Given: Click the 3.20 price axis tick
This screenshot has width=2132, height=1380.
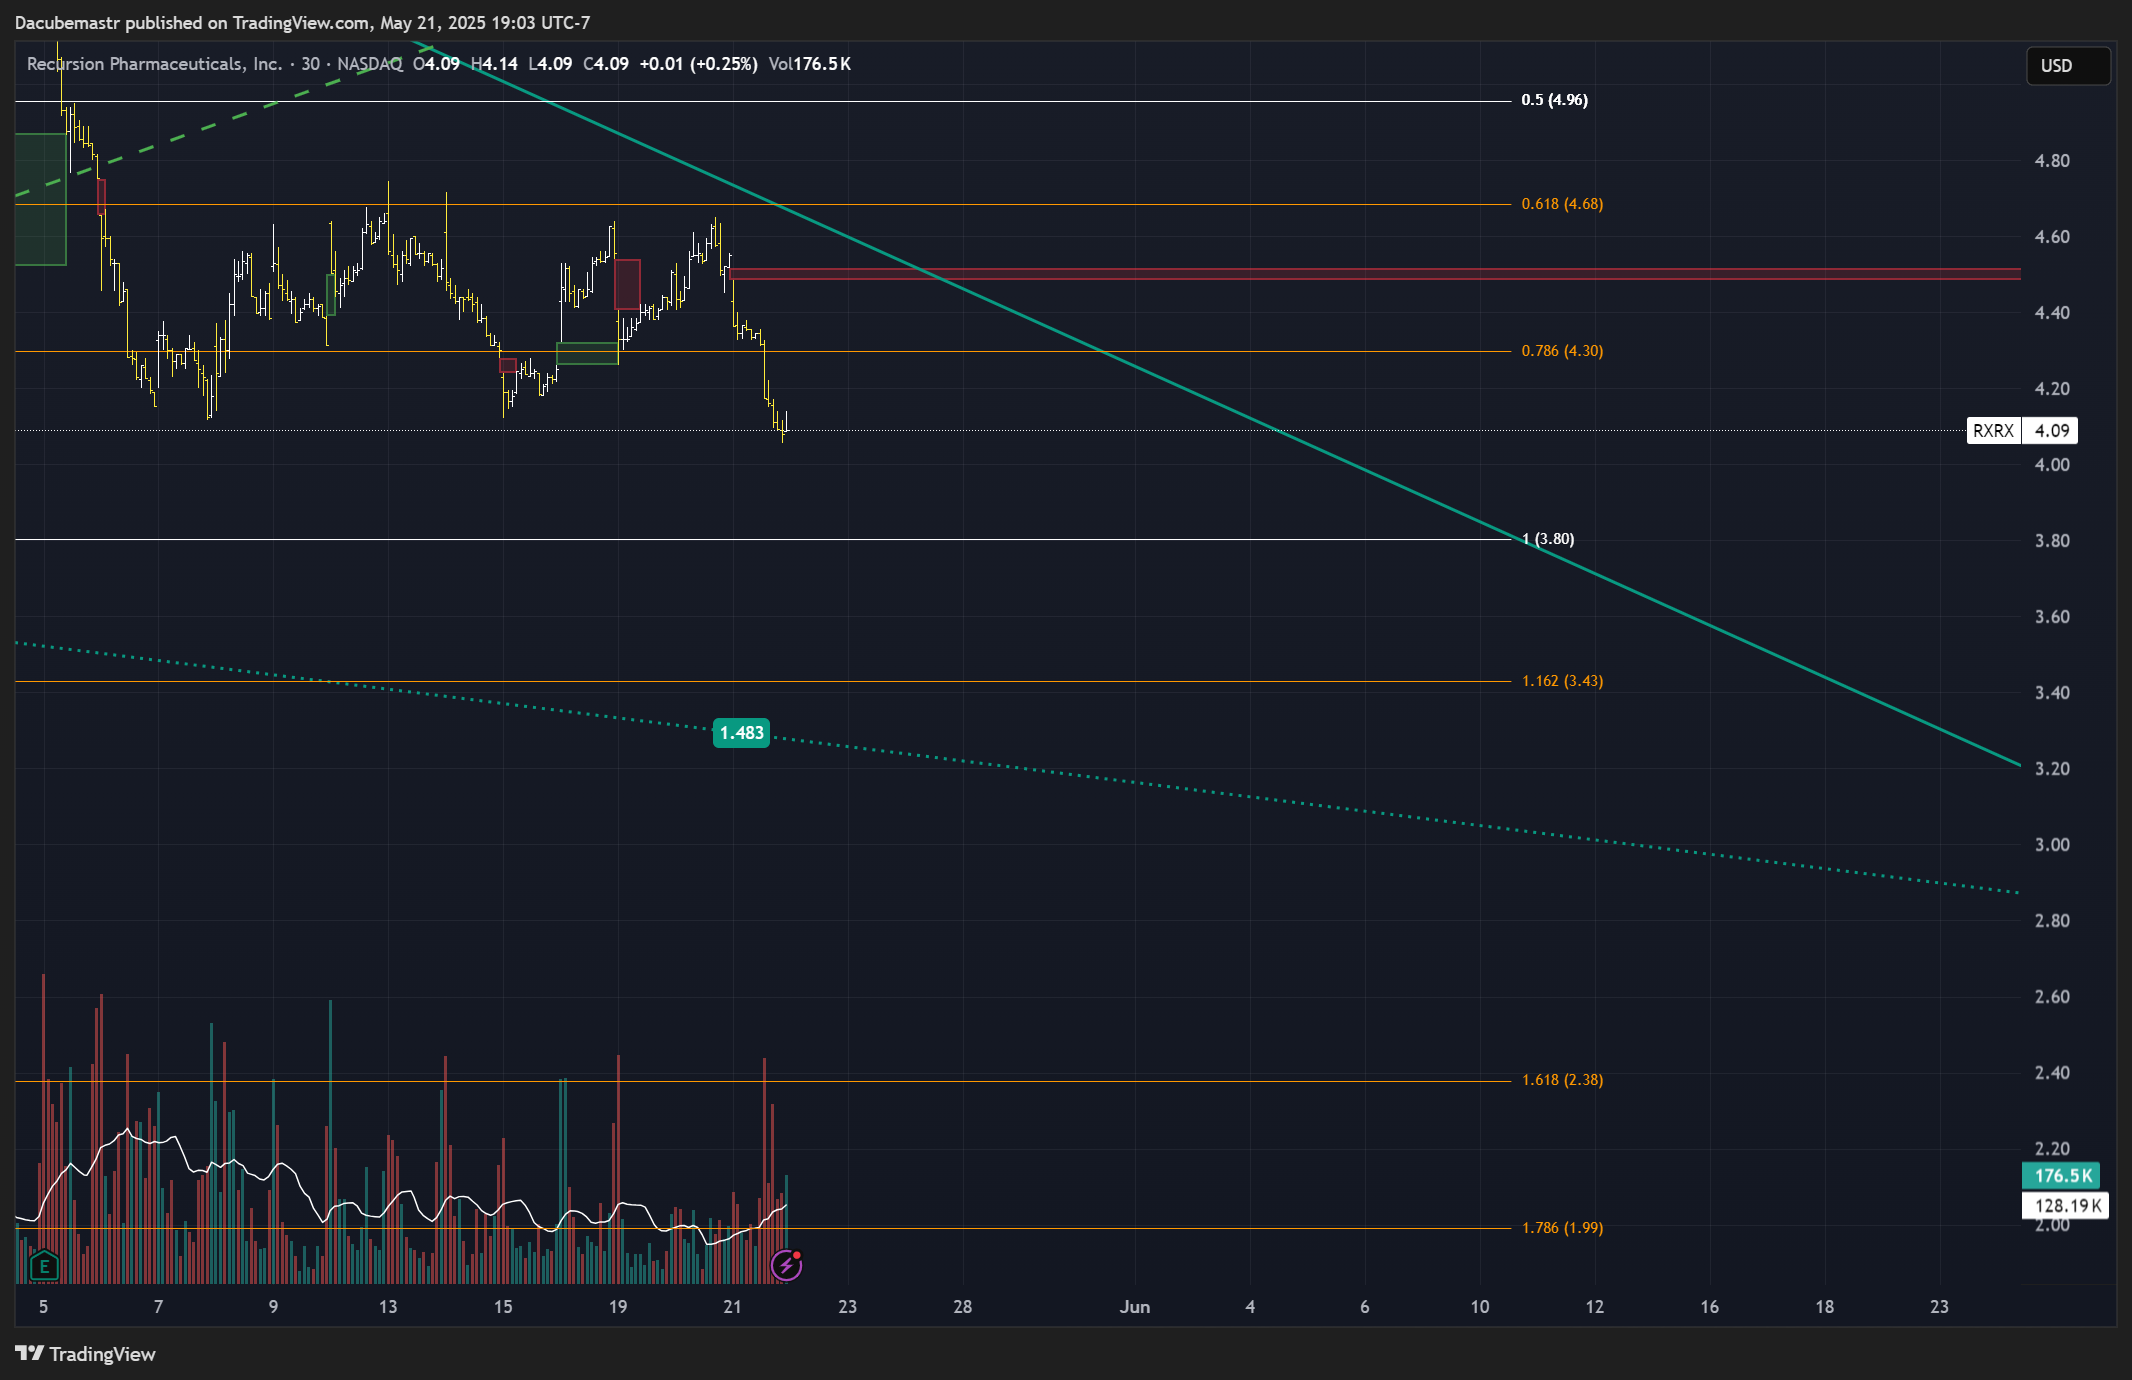Looking at the screenshot, I should [2052, 769].
